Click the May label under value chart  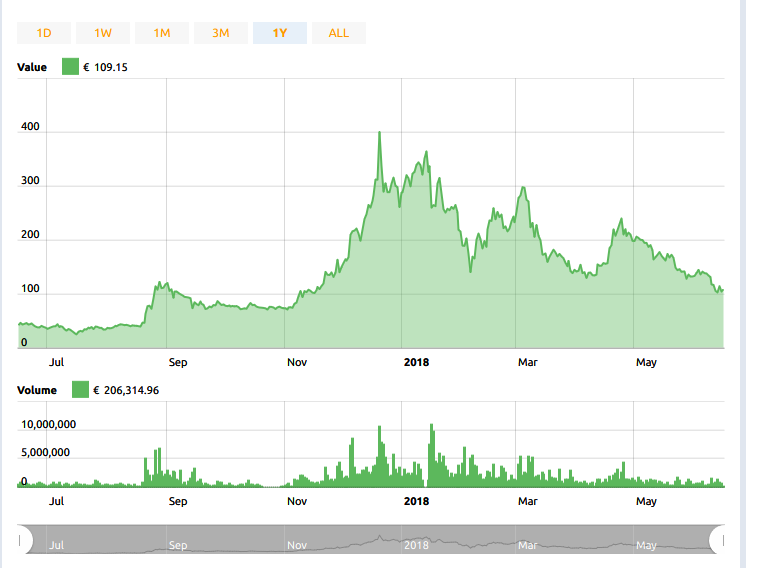pos(646,362)
